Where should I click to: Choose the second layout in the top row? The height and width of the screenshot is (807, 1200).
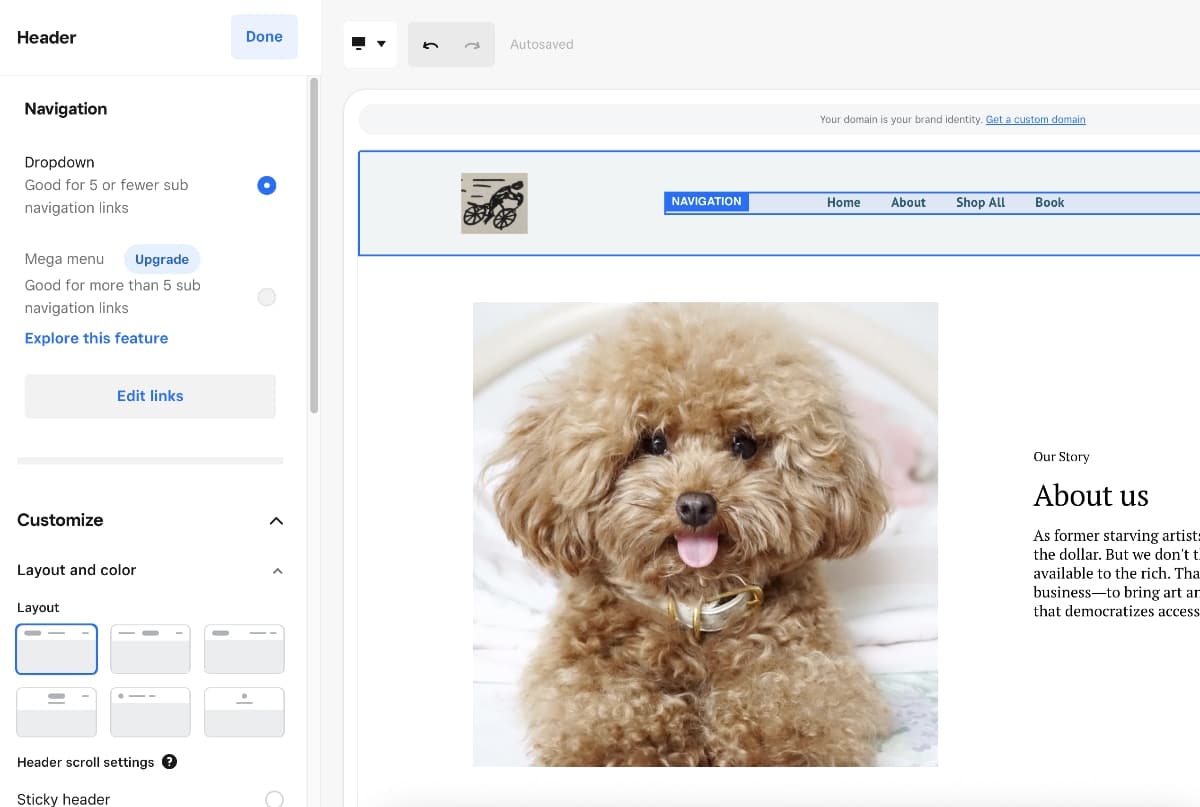pyautogui.click(x=150, y=649)
